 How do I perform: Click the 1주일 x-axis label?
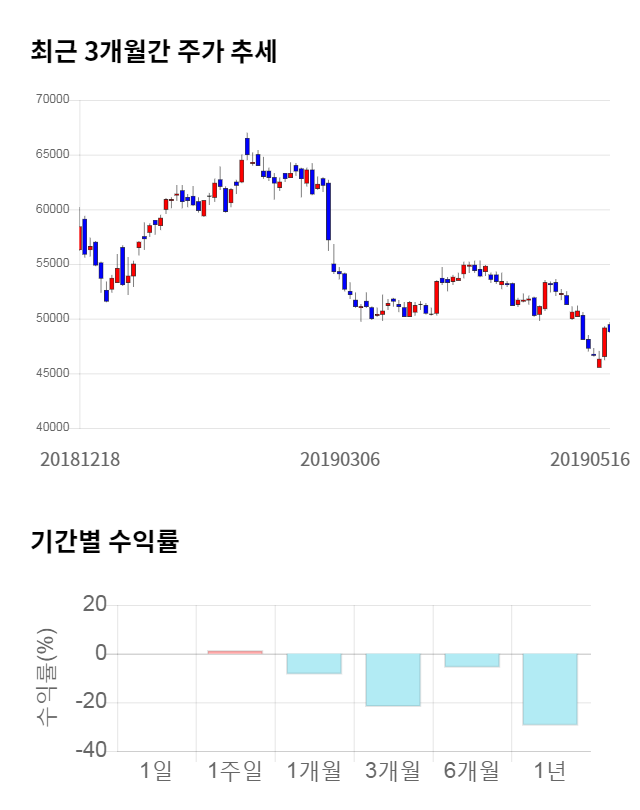(x=235, y=771)
